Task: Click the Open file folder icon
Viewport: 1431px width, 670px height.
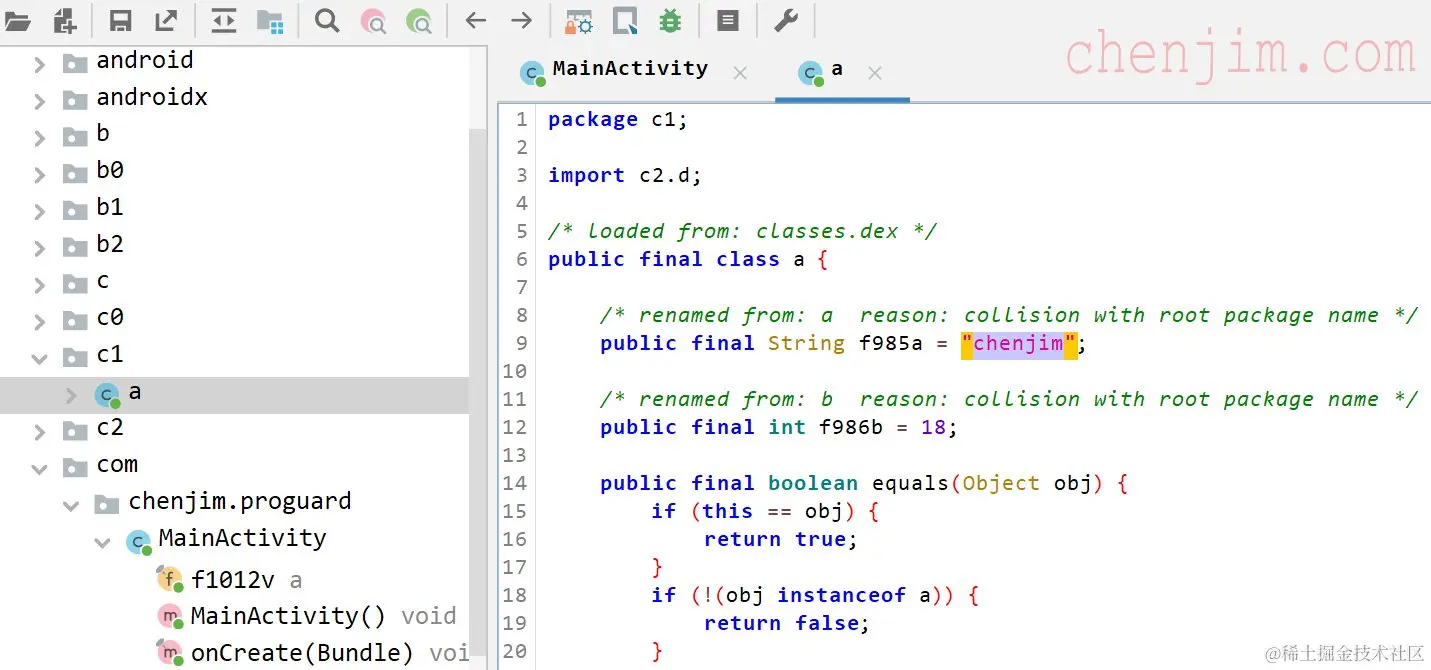Action: (17, 20)
